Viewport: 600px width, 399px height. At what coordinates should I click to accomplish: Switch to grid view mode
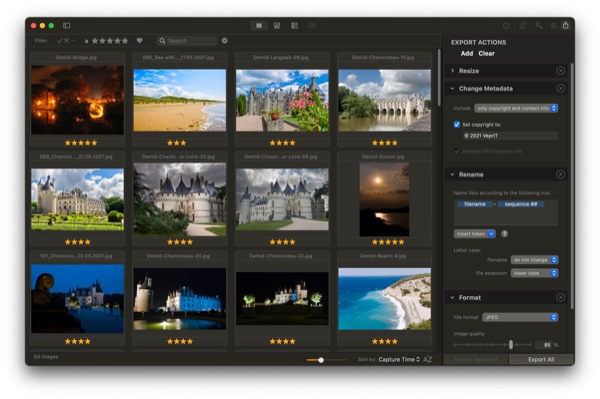point(259,26)
